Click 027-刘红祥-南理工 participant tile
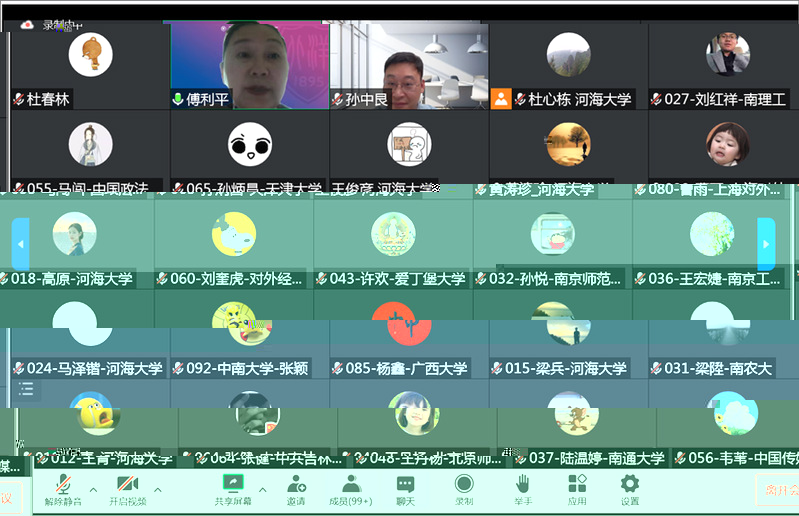The height and width of the screenshot is (516, 799). click(x=727, y=65)
